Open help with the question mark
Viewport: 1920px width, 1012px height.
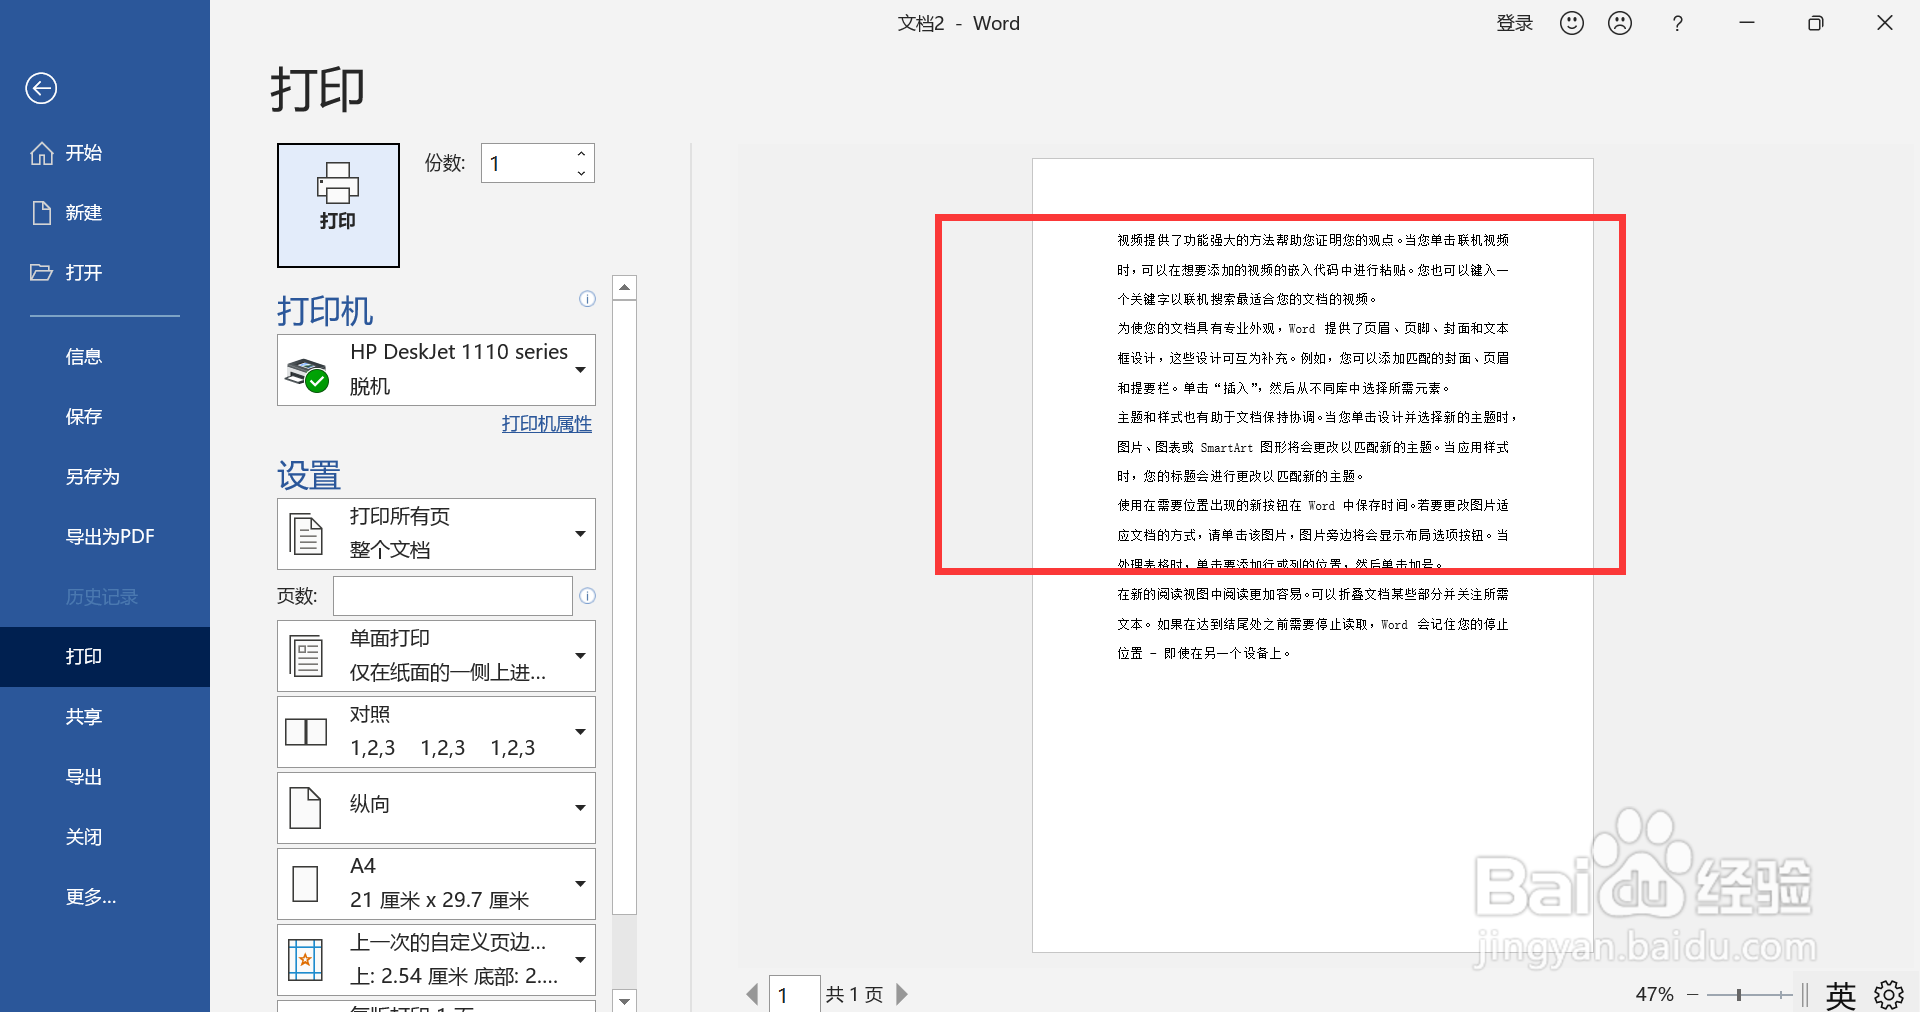click(1677, 23)
